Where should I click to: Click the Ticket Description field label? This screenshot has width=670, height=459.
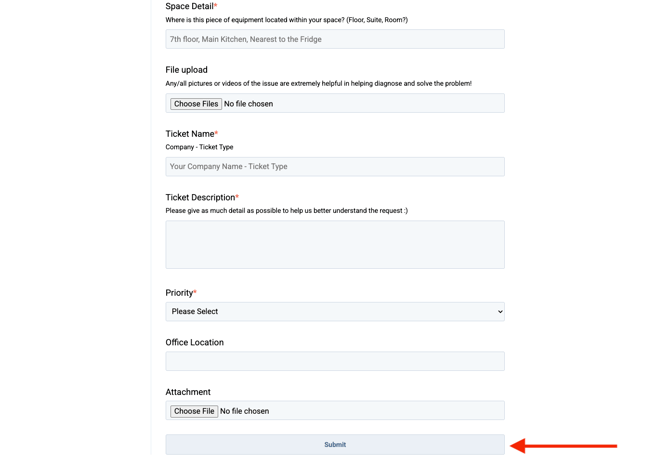(202, 197)
